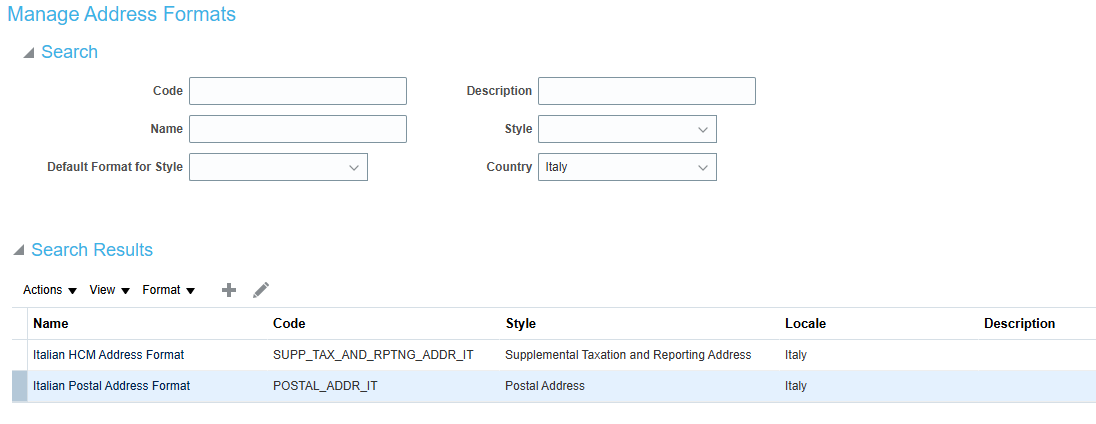Screen dimensions: 1096x424
Task: Sort by the Name column header
Action: (51, 323)
